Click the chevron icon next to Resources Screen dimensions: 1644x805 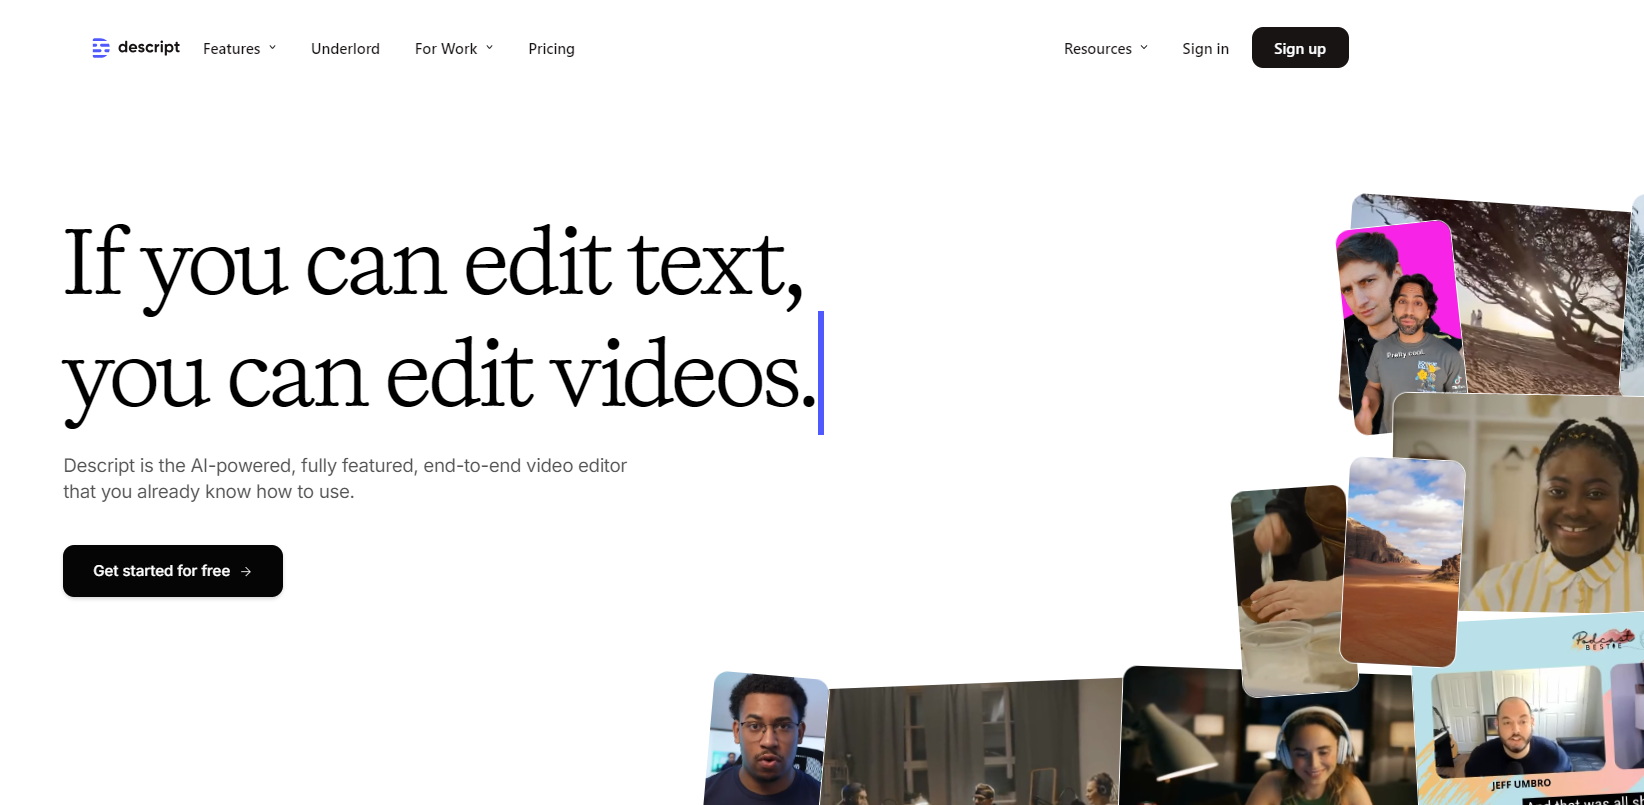point(1144,47)
